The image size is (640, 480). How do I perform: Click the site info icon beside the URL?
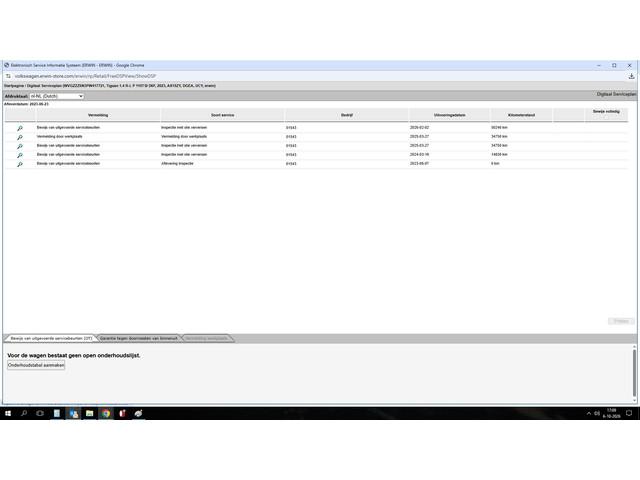click(8, 76)
